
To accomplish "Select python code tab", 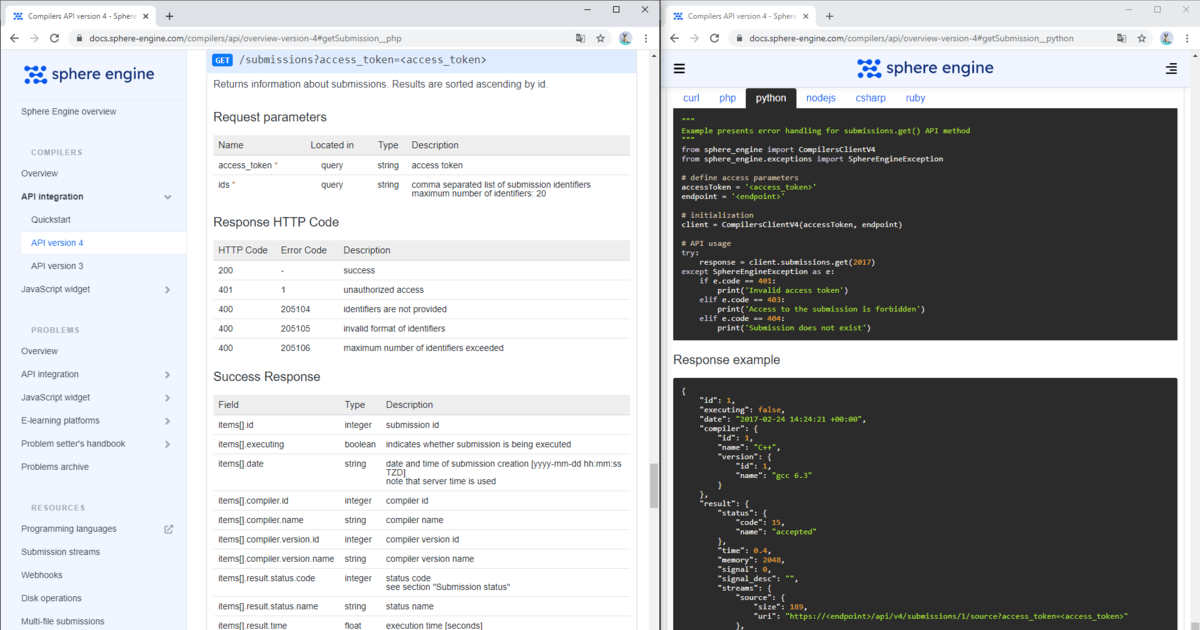I will tap(771, 98).
